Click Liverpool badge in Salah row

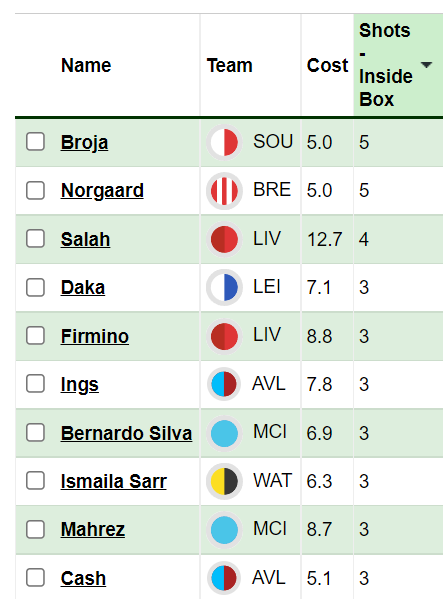pyautogui.click(x=224, y=239)
